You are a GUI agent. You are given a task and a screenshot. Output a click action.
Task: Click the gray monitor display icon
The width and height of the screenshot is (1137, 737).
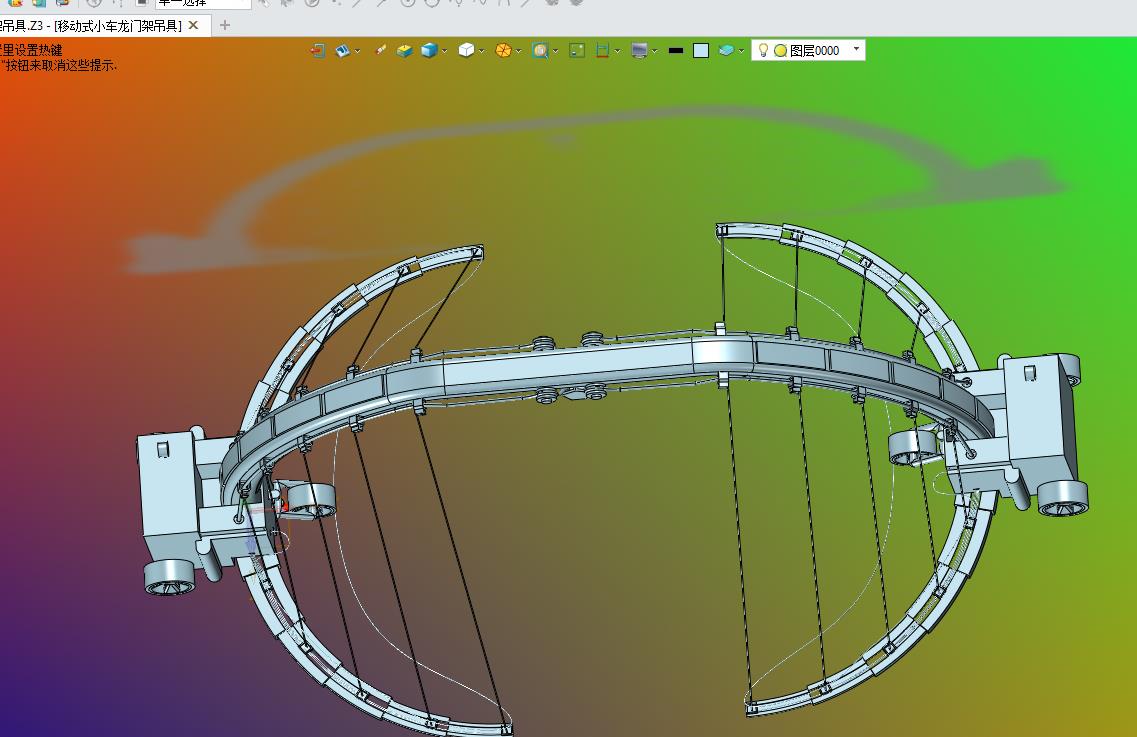tap(639, 50)
